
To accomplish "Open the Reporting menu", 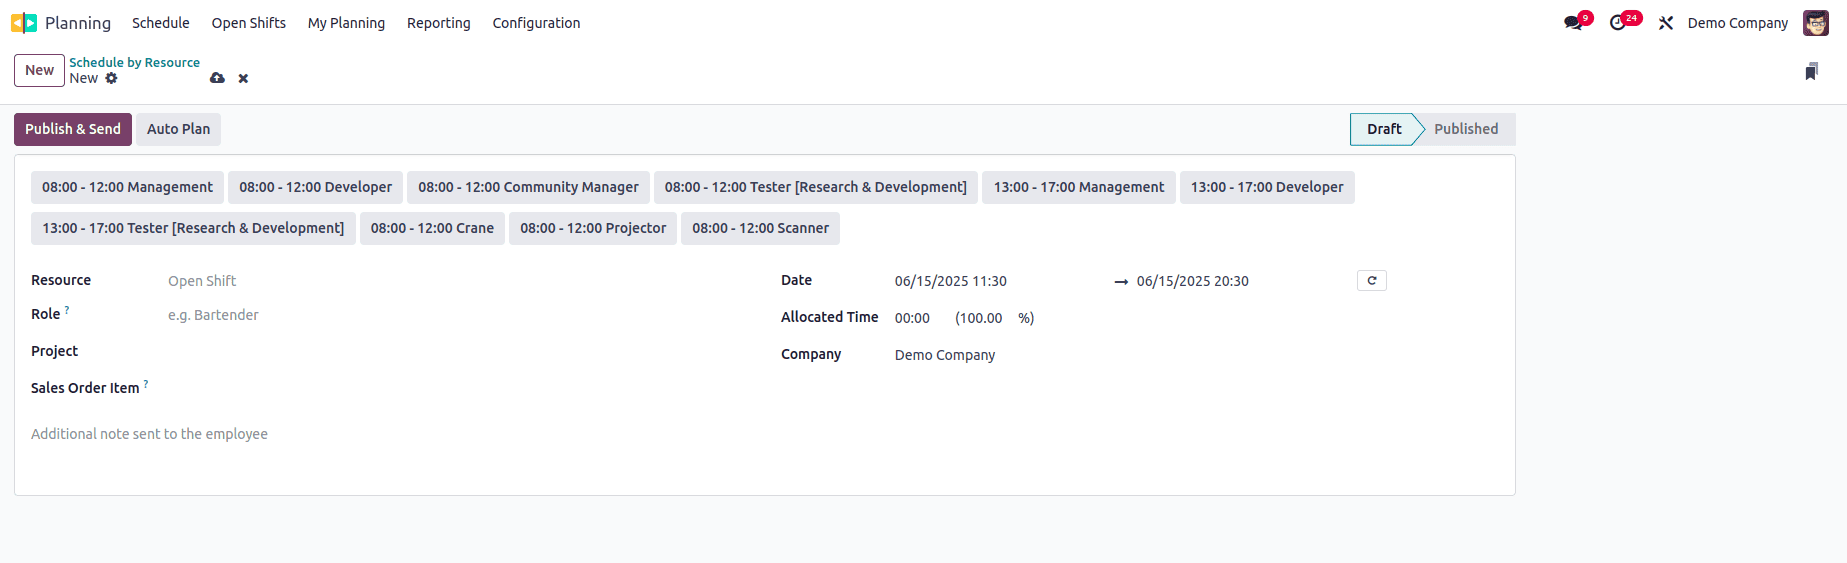I will 439,23.
